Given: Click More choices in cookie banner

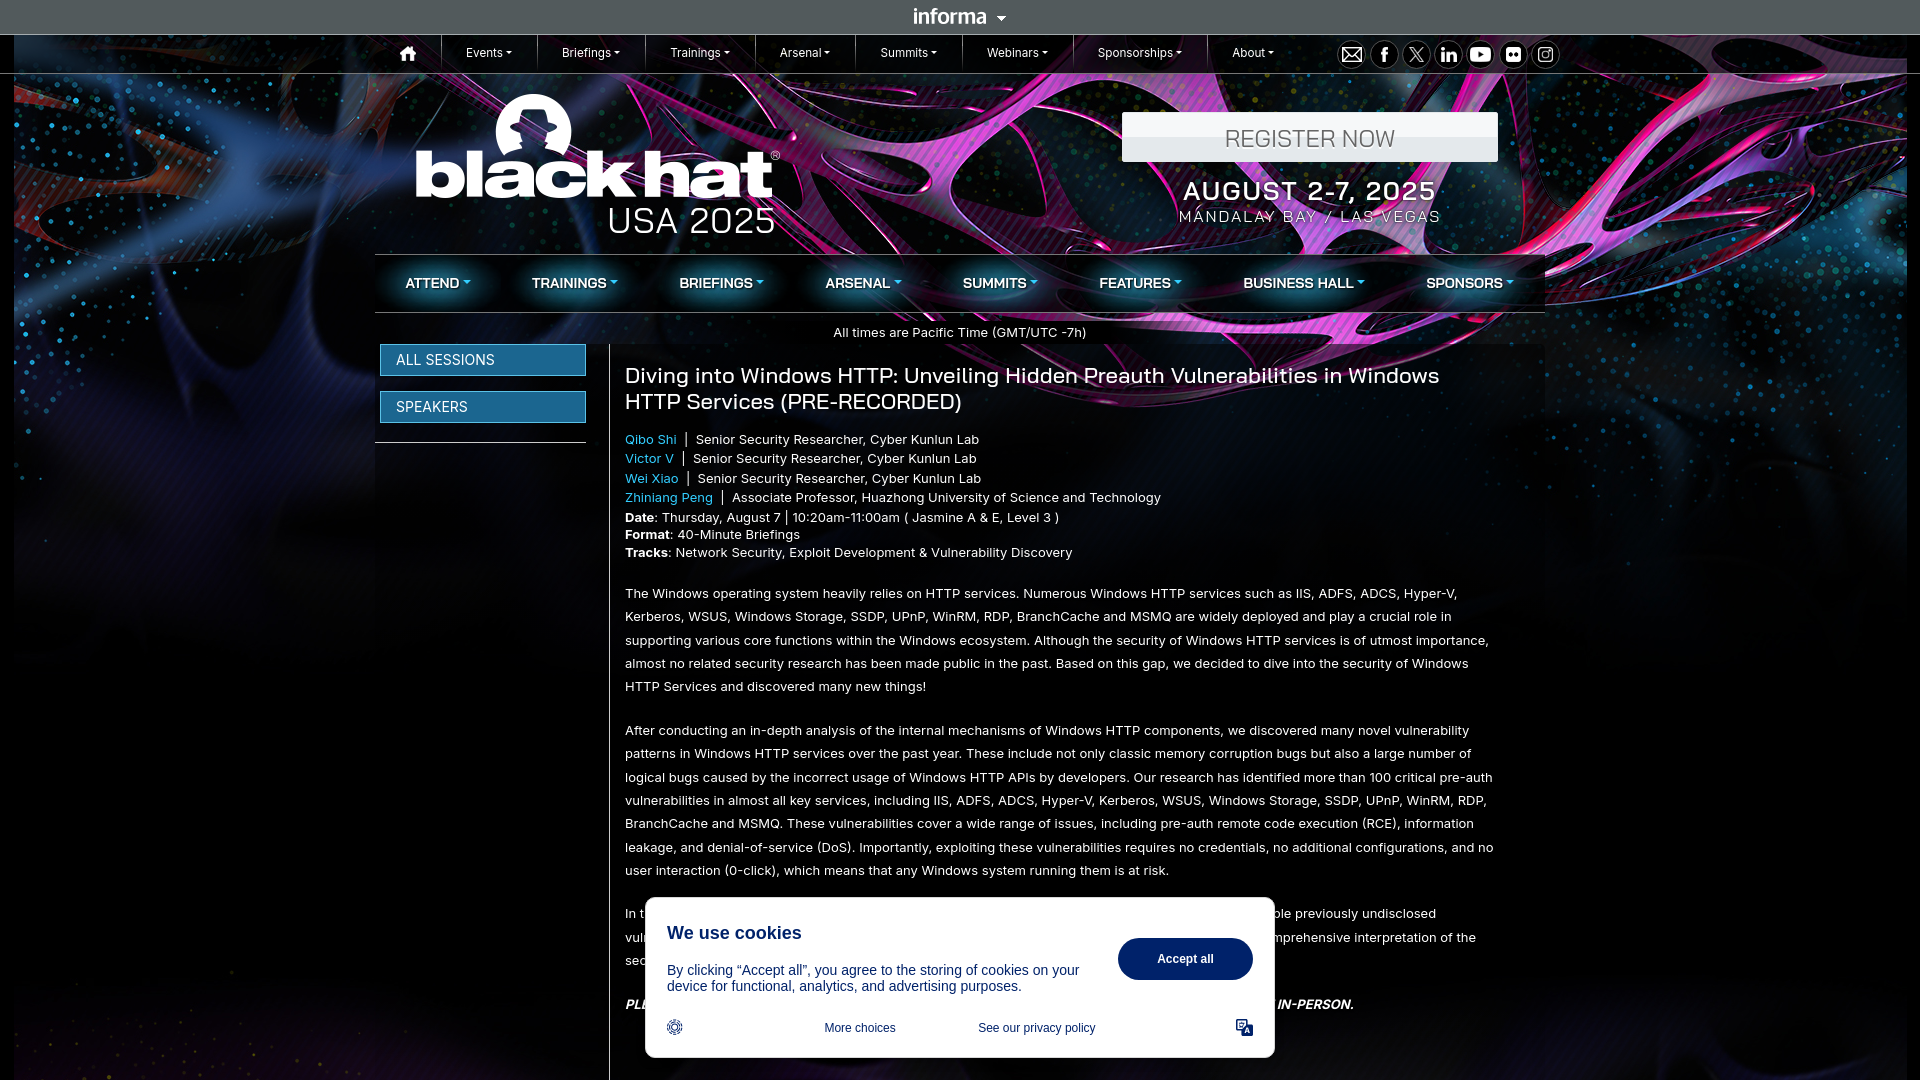Looking at the screenshot, I should pos(860,1028).
